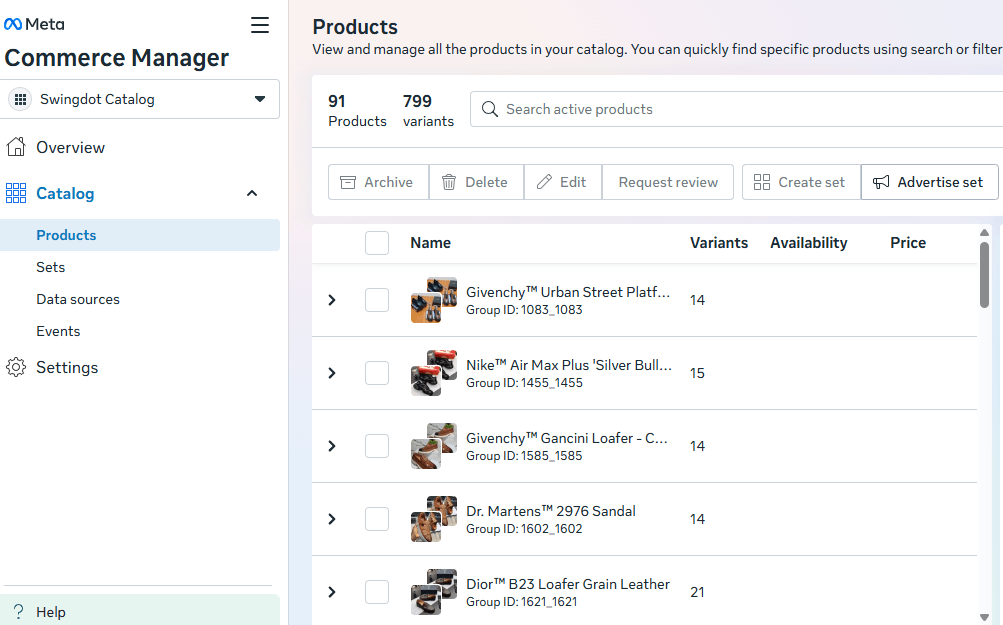Click the search magnifier icon
The width and height of the screenshot is (1003, 625).
489,109
